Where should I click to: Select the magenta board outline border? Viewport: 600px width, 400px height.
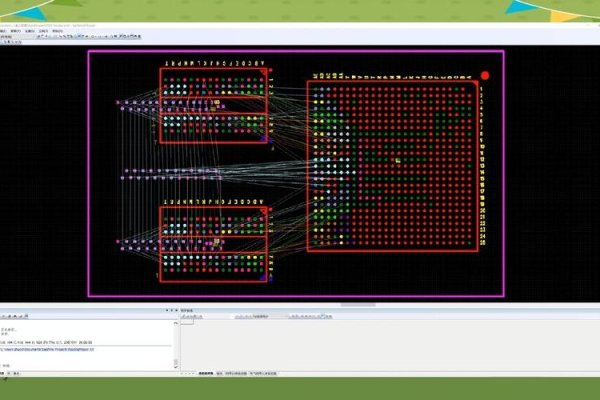point(89,170)
